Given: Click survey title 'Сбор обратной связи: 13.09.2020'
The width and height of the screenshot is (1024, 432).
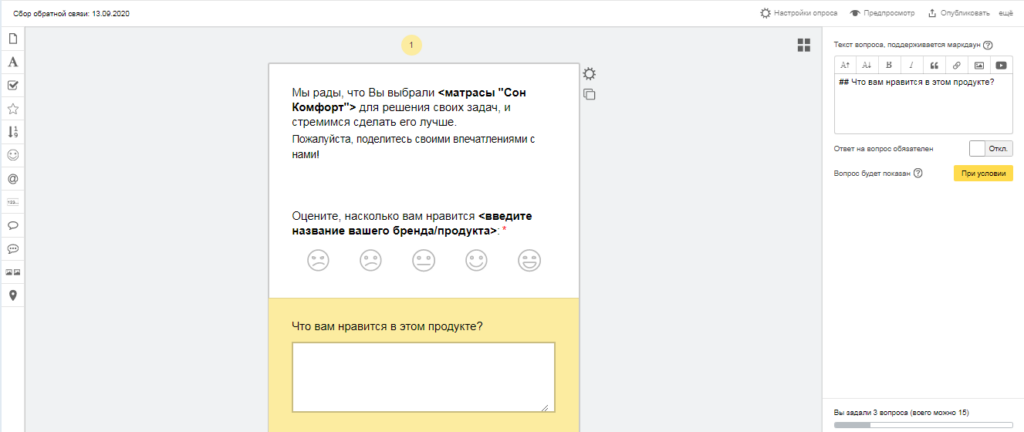Looking at the screenshot, I should (71, 13).
